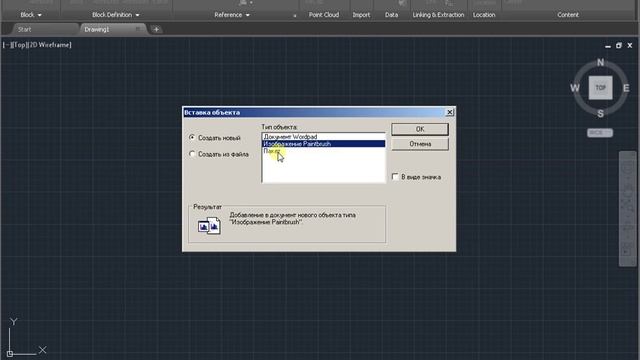The width and height of the screenshot is (640, 360).
Task: Open the Location ribbon panel
Action: pos(484,15)
